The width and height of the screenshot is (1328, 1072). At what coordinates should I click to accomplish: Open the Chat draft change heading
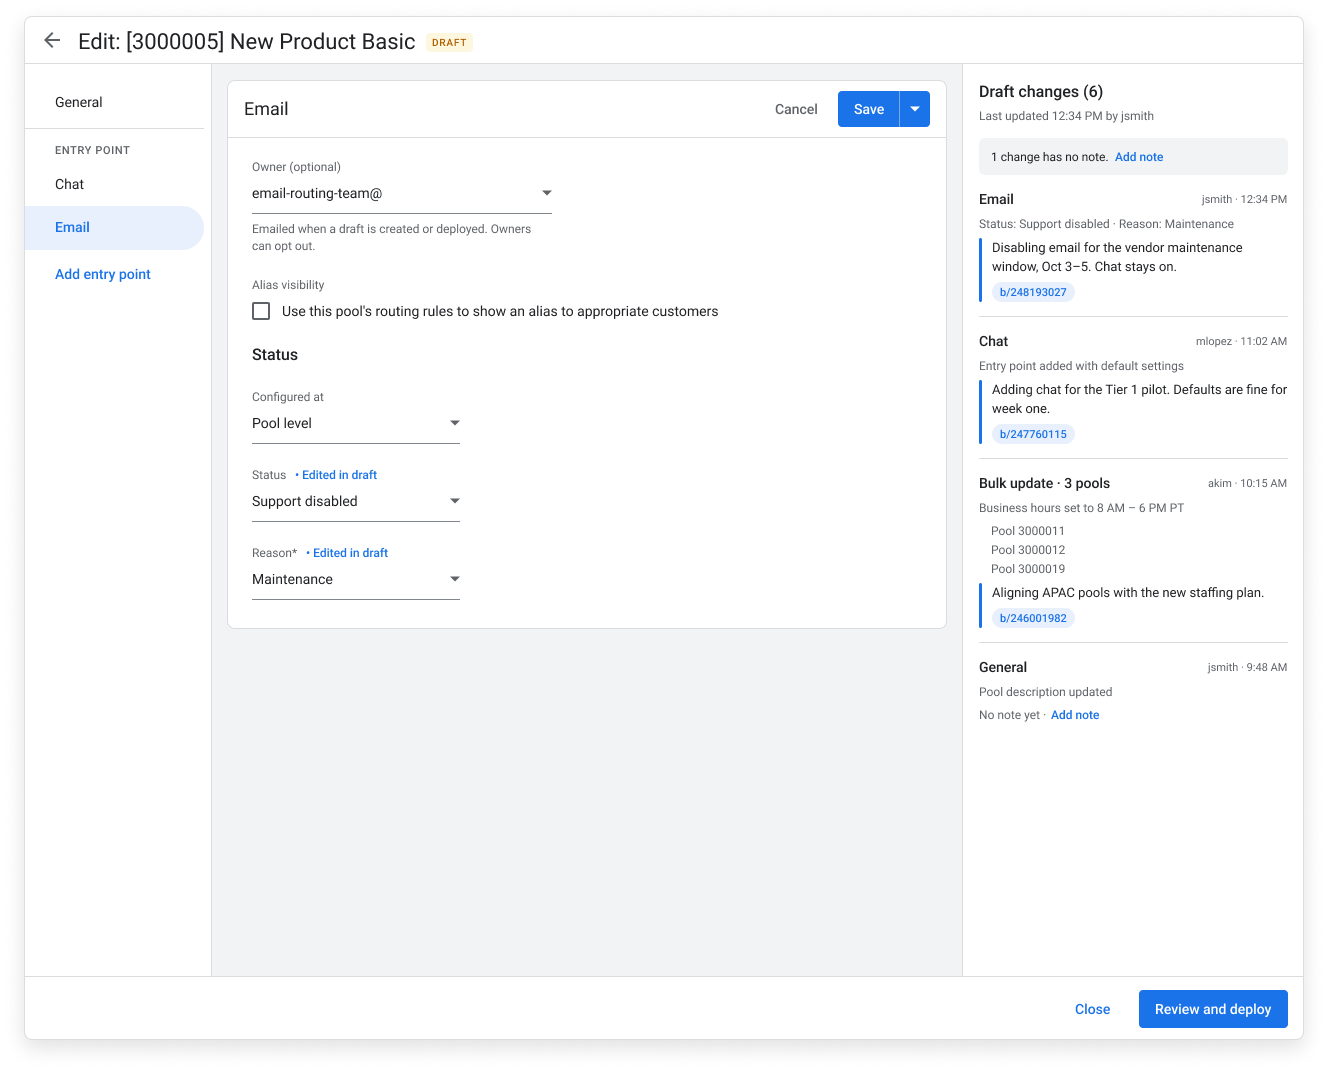993,341
